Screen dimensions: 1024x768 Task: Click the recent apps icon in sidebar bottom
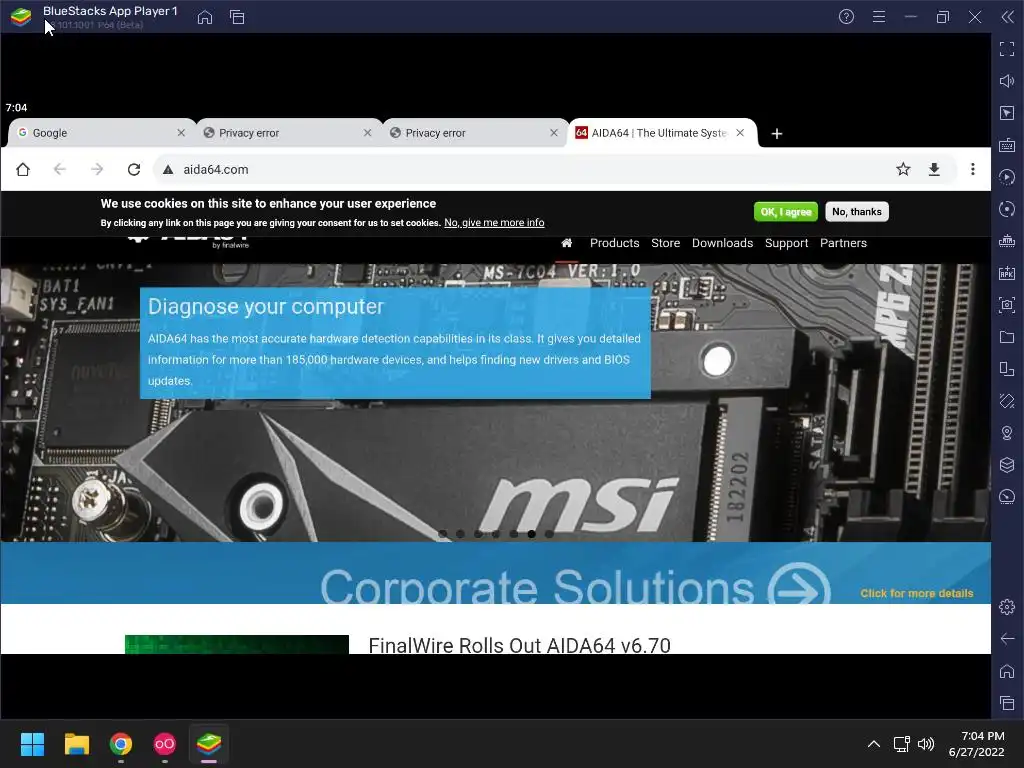click(x=1006, y=703)
